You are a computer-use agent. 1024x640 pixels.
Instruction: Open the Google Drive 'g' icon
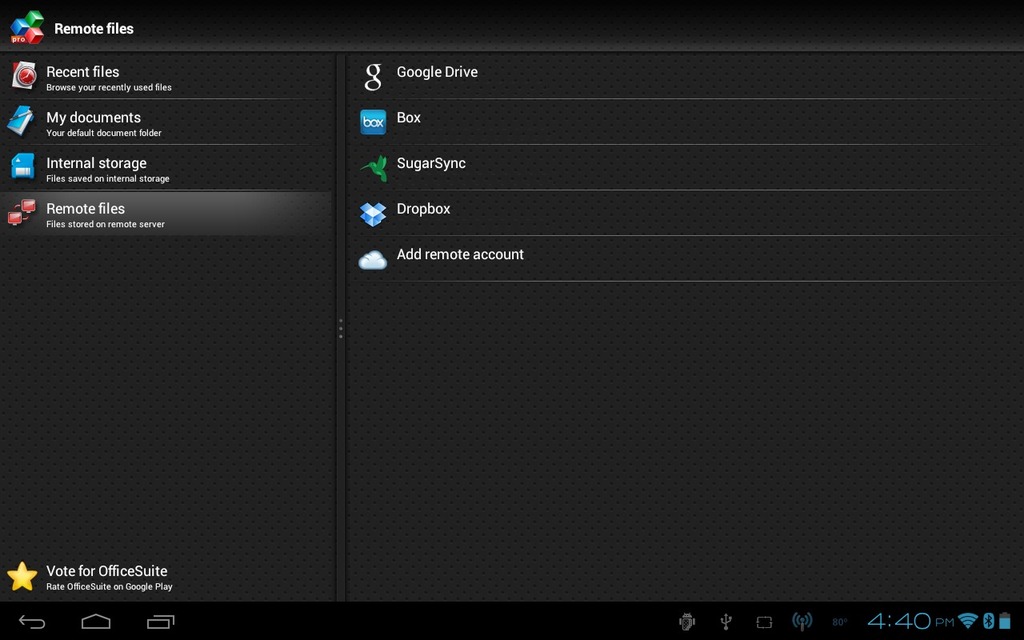coord(373,76)
